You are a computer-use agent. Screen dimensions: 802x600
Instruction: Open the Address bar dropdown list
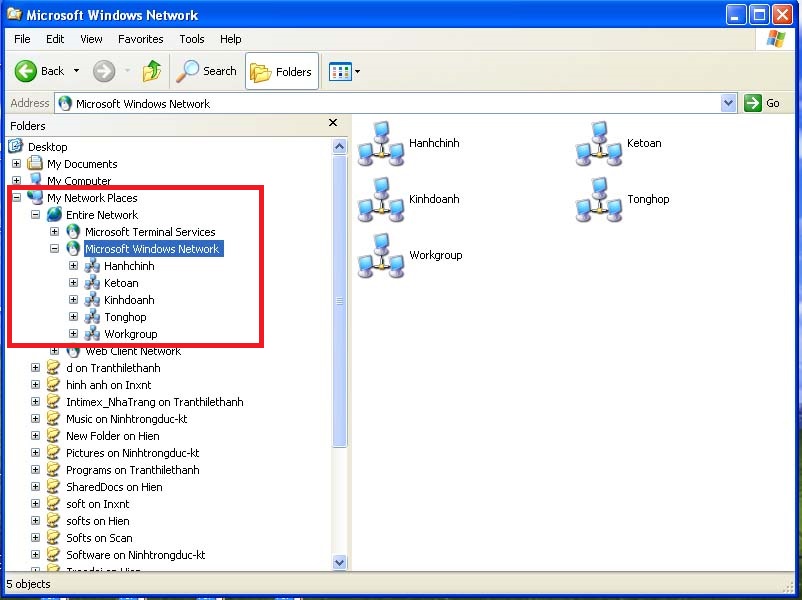tap(726, 103)
